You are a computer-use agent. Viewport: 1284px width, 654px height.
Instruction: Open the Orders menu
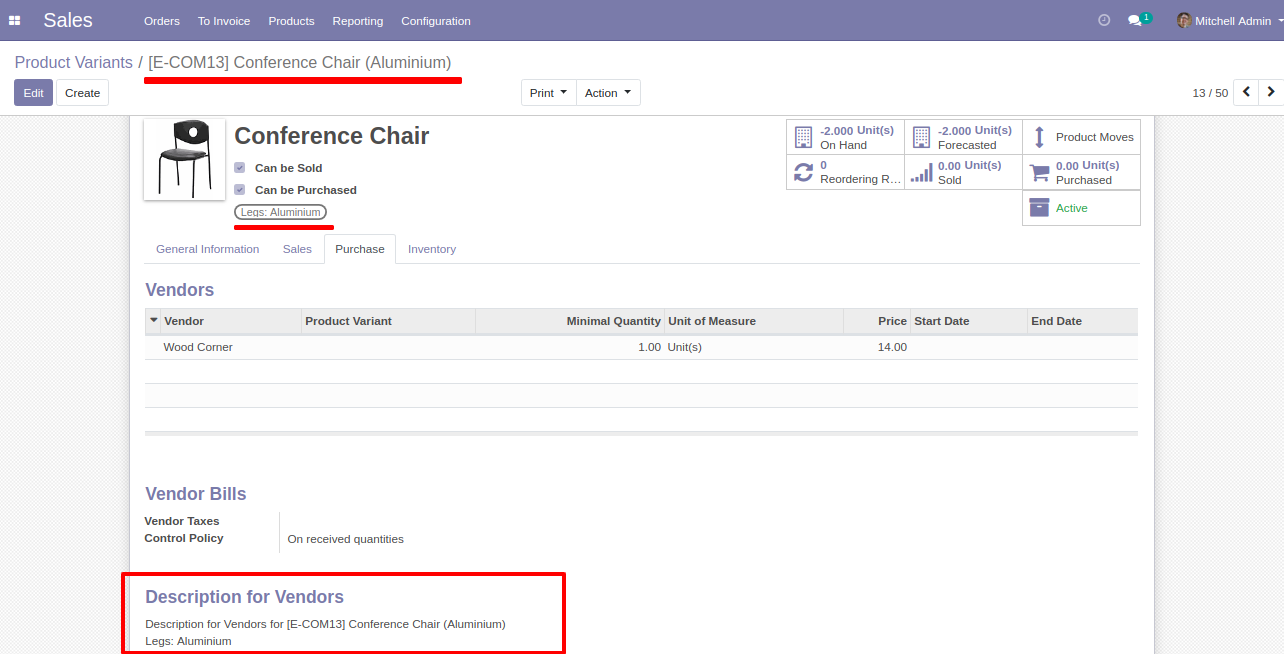click(x=162, y=21)
